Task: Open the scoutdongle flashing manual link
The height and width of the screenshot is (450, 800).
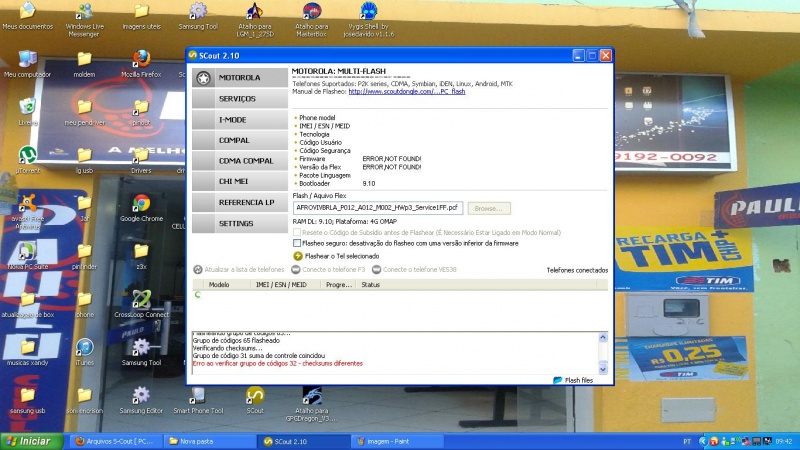Action: click(x=407, y=91)
